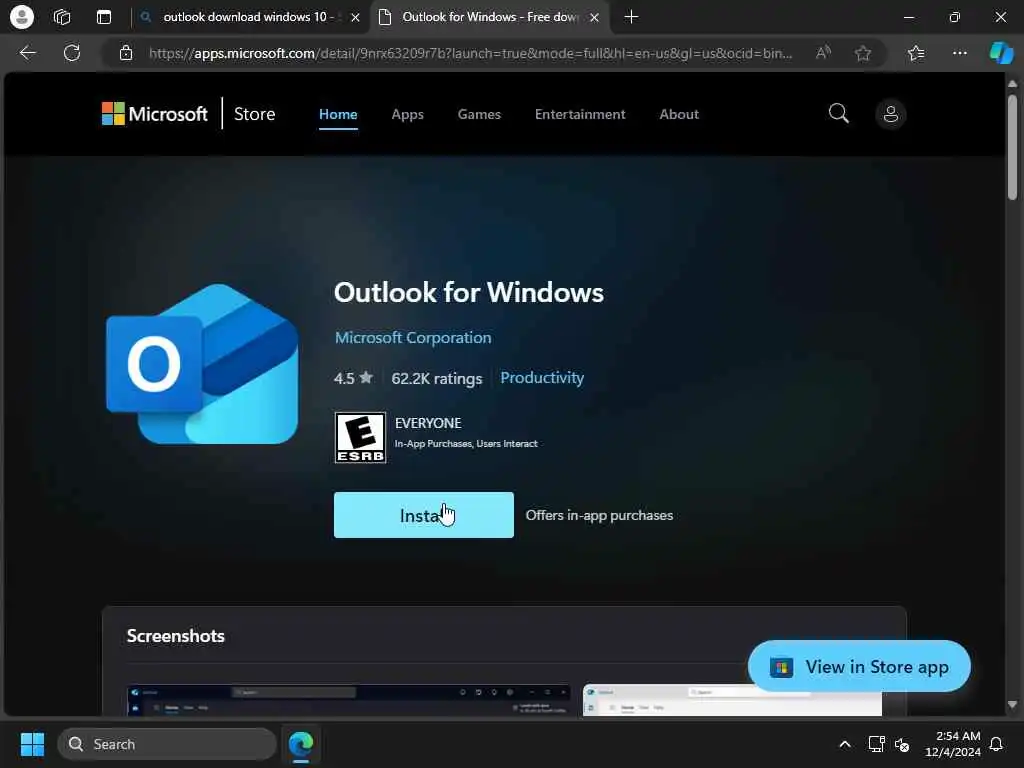
Task: Click the Install button
Action: (x=424, y=515)
